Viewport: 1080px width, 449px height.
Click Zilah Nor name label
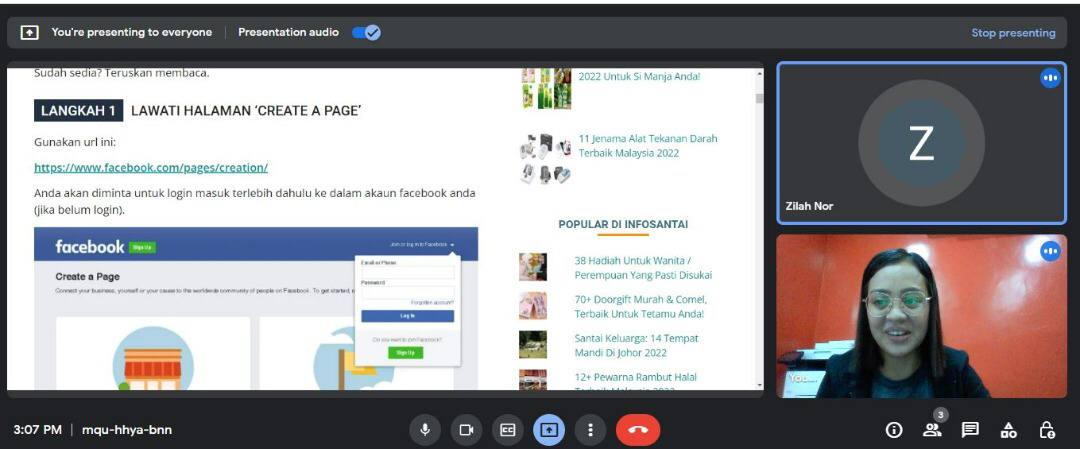[x=809, y=206]
